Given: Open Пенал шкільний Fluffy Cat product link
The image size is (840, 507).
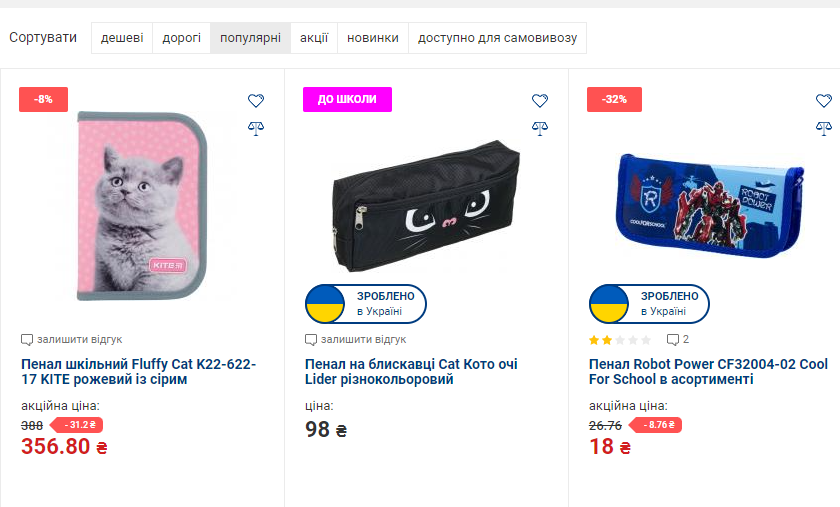Looking at the screenshot, I should click(x=138, y=372).
